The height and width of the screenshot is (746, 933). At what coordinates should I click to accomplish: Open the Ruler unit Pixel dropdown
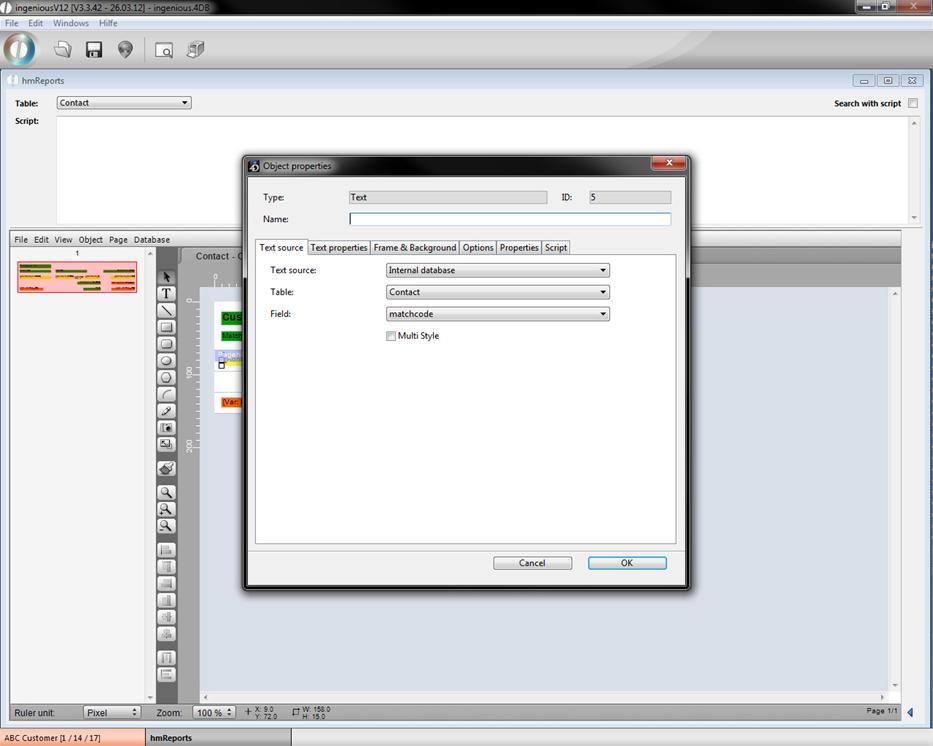(112, 712)
